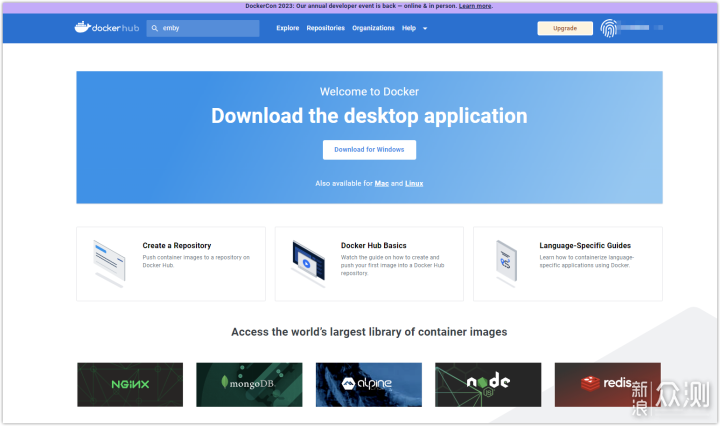
Task: Open the fingerprint user avatar
Action: pyautogui.click(x=609, y=28)
